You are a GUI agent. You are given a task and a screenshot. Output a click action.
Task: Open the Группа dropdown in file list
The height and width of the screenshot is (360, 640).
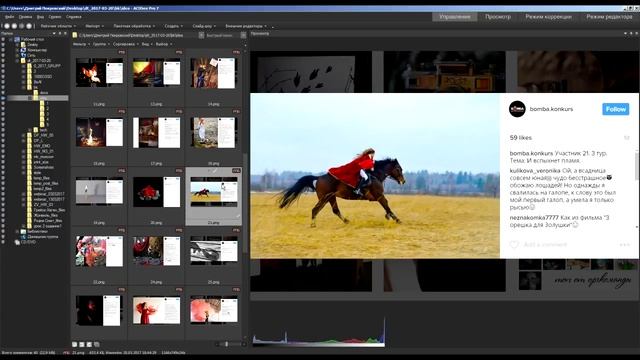101,44
